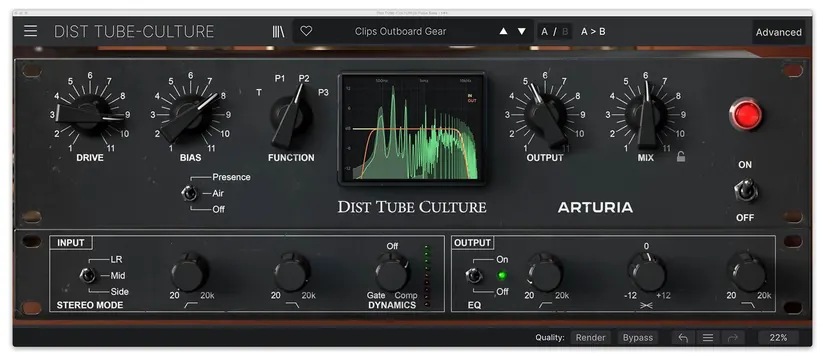Flip the ON/OFF power toggle switch
This screenshot has width=825, height=360.
745,191
